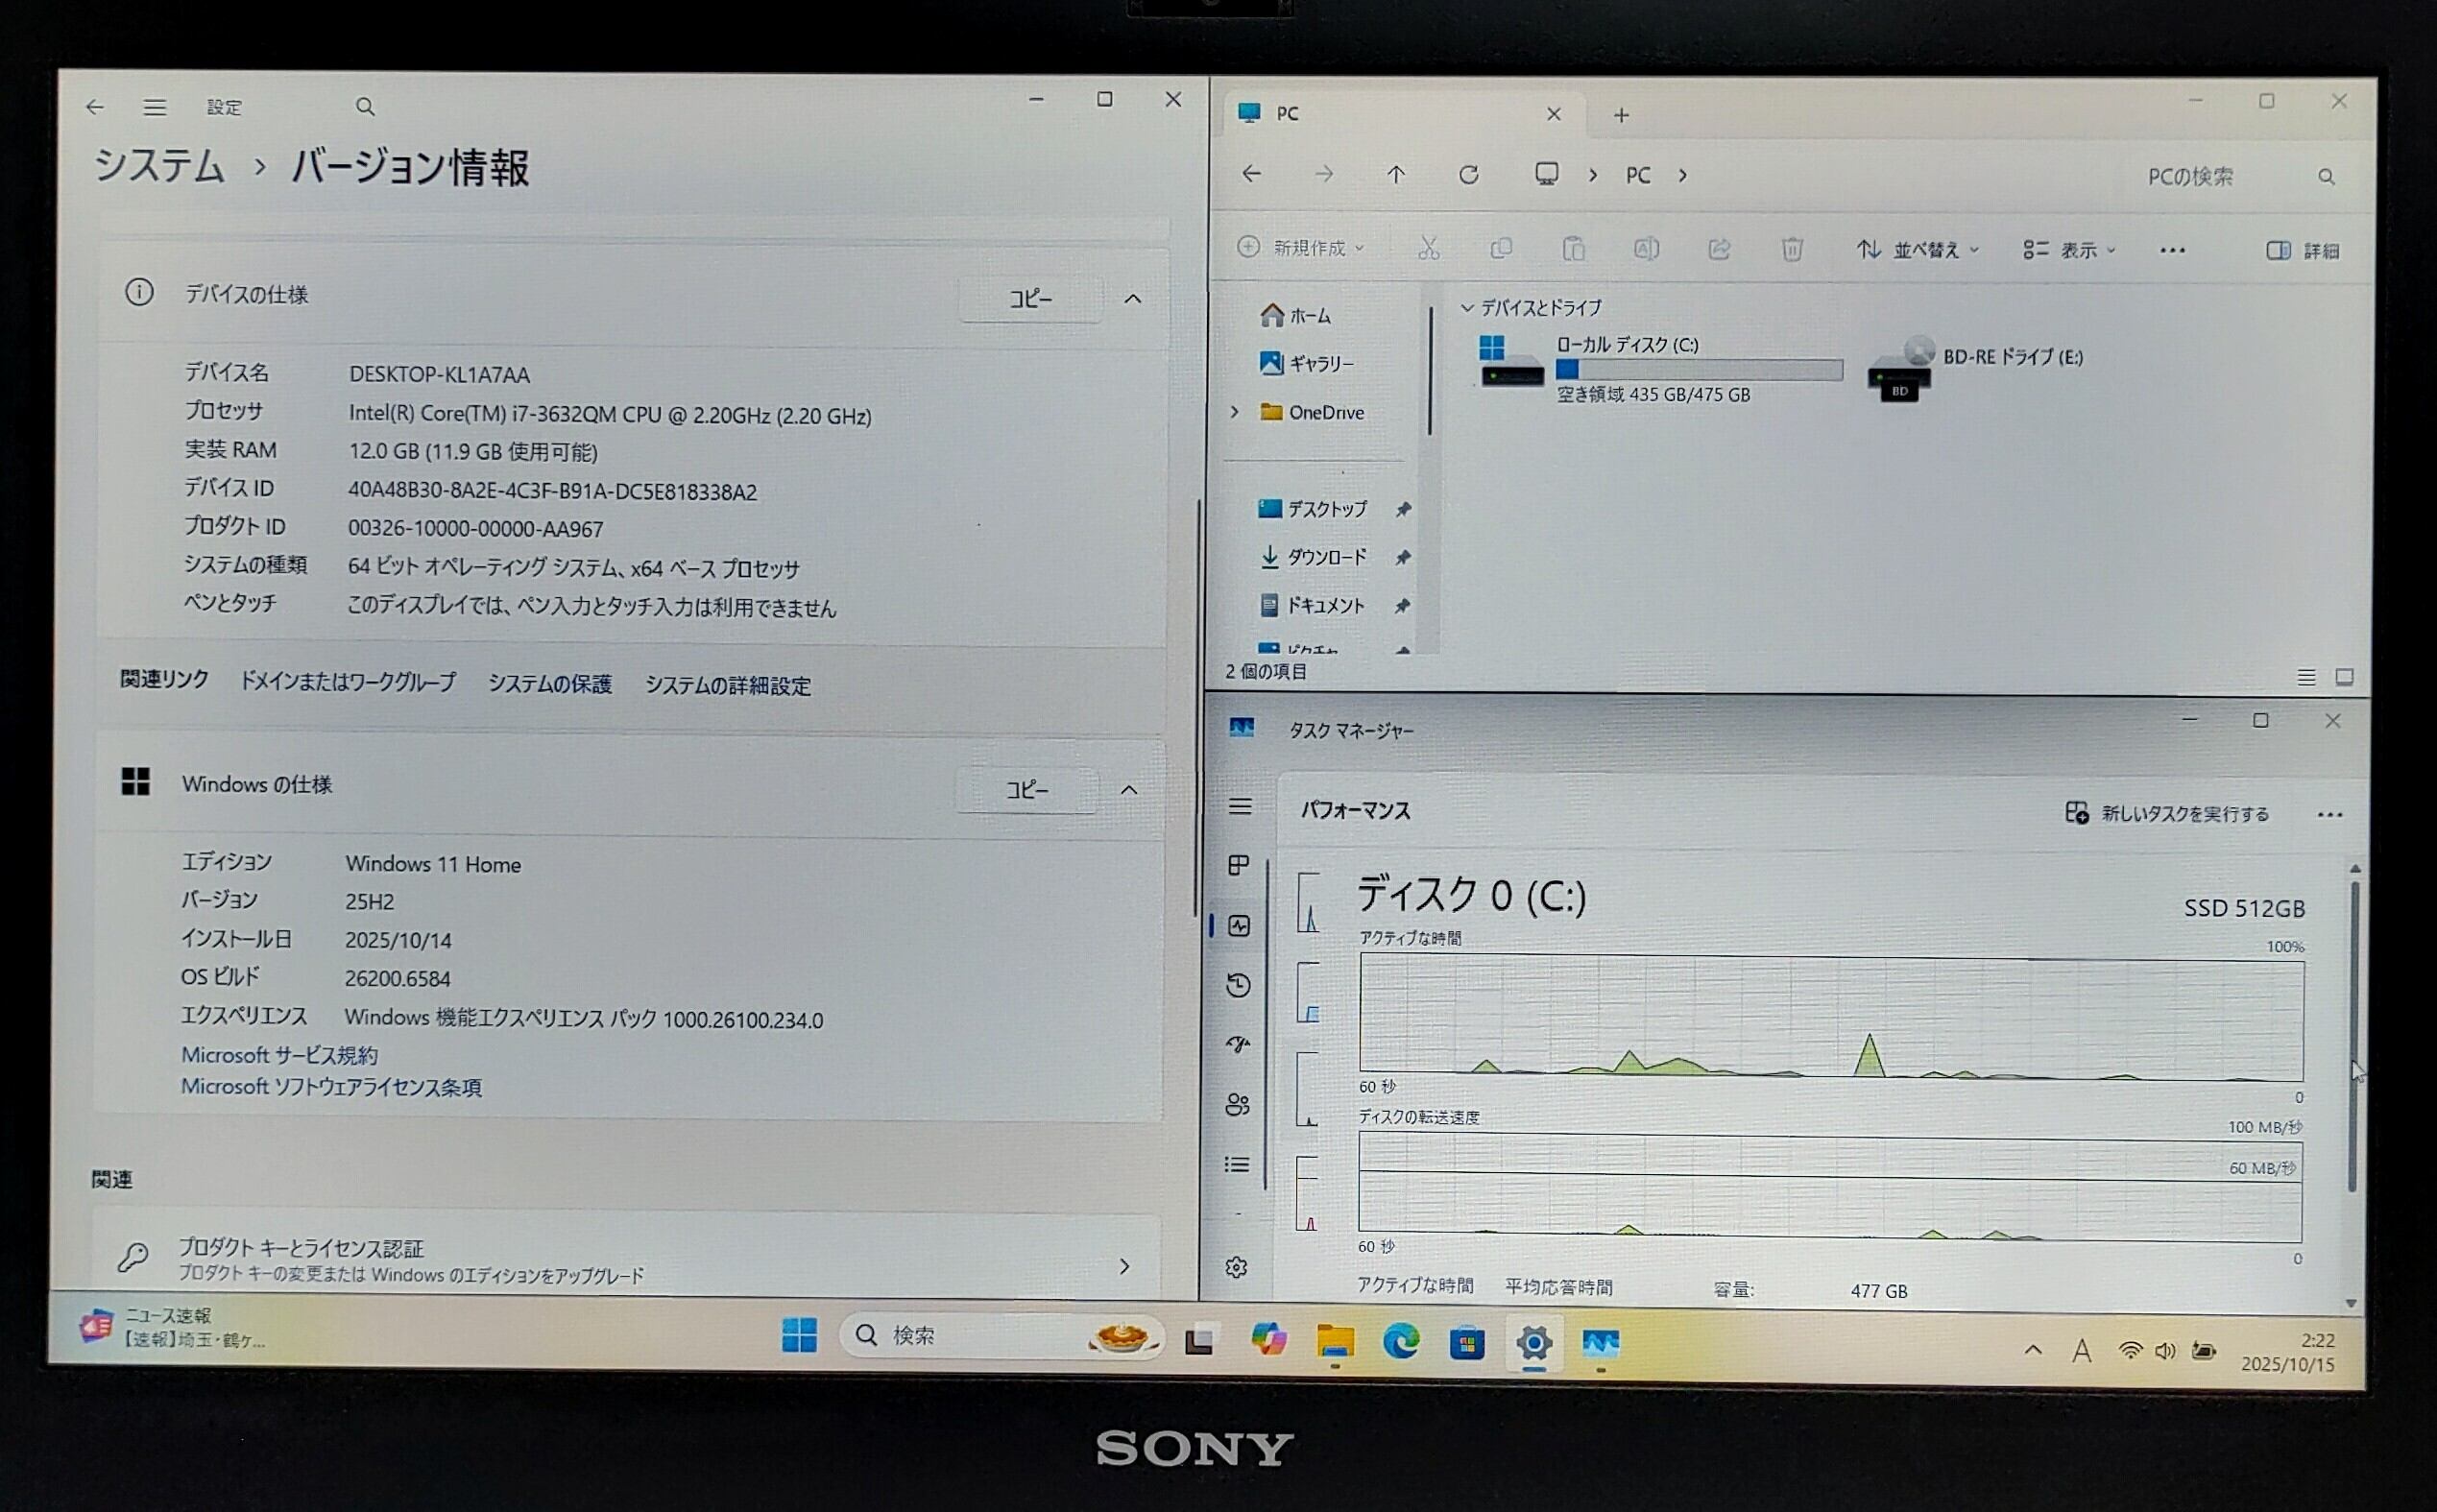The height and width of the screenshot is (1512, 2437).
Task: Open Task Manager startup apps icon
Action: pyautogui.click(x=1238, y=1045)
